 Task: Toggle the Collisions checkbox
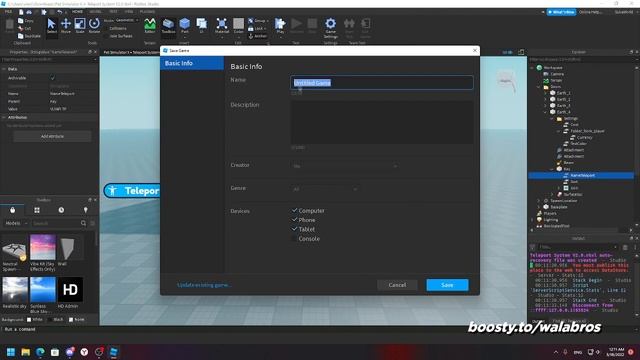point(106,29)
